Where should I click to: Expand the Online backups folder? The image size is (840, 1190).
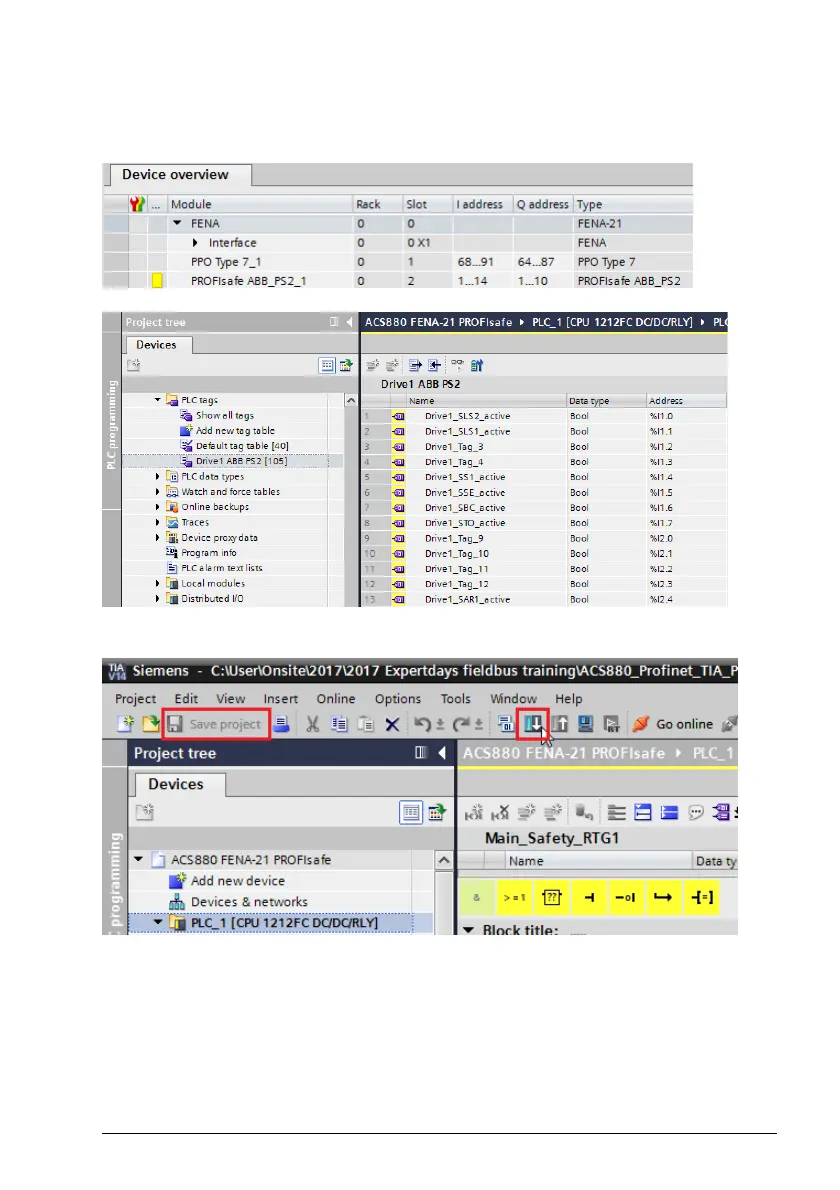(158, 507)
